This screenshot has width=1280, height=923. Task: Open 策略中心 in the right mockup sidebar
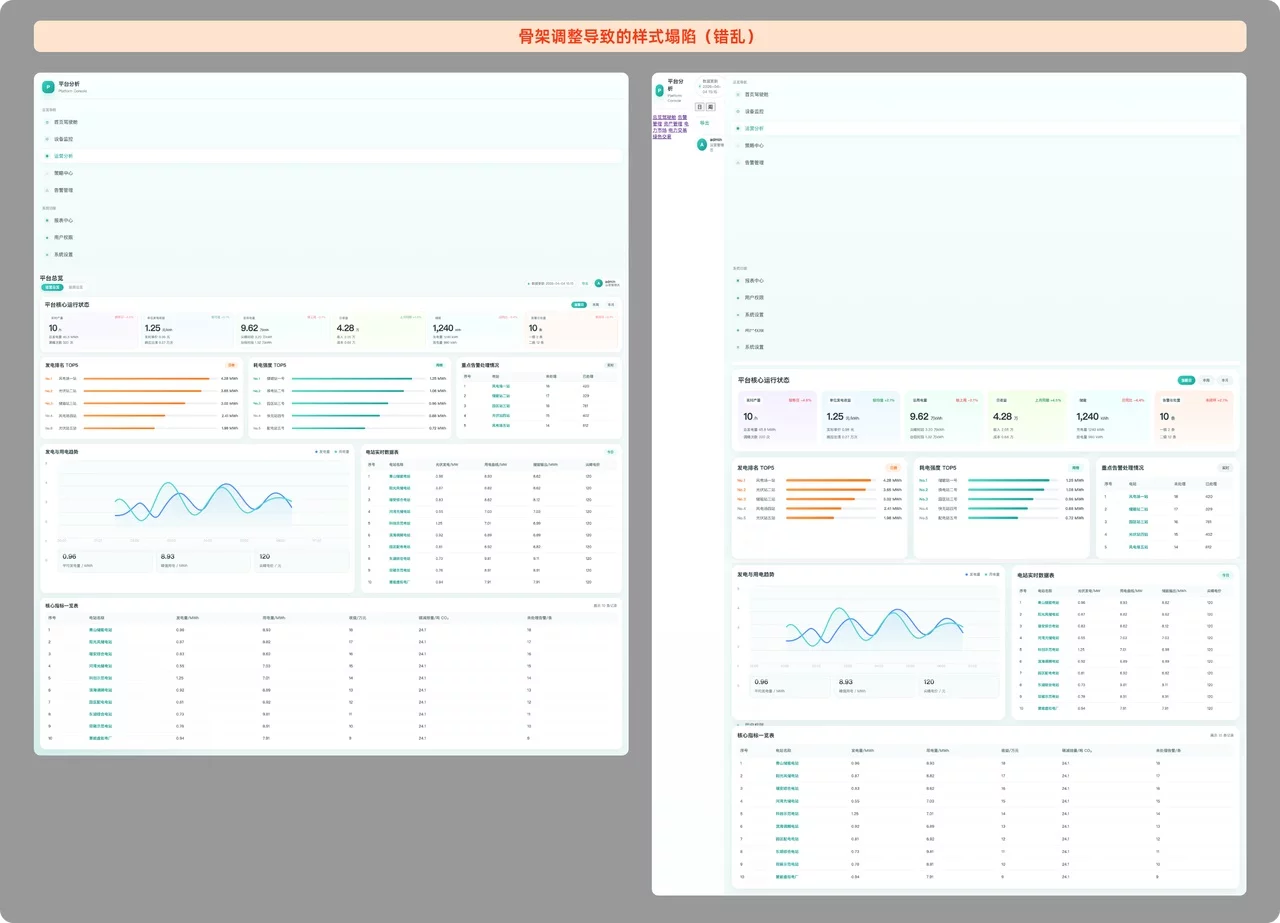coord(754,145)
